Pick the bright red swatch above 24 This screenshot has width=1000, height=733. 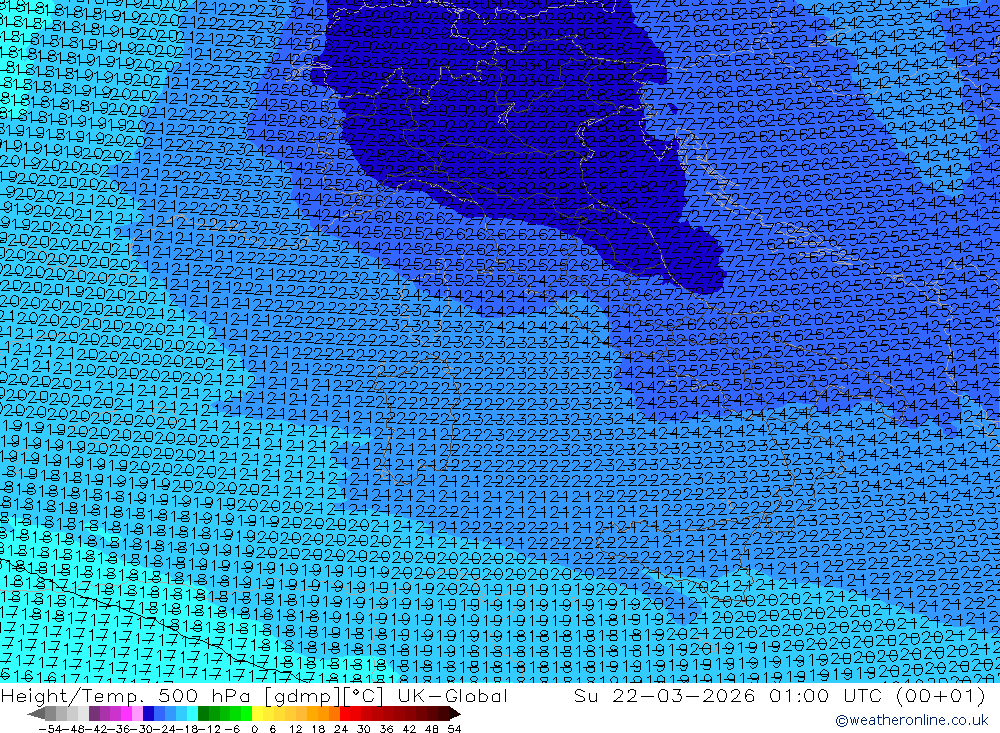click(x=345, y=714)
